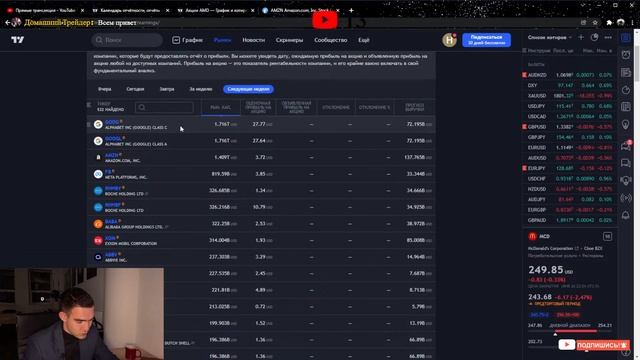Image resolution: width=640 pixels, height=360 pixels.
Task: Click the user profile avatar
Action: [449, 40]
